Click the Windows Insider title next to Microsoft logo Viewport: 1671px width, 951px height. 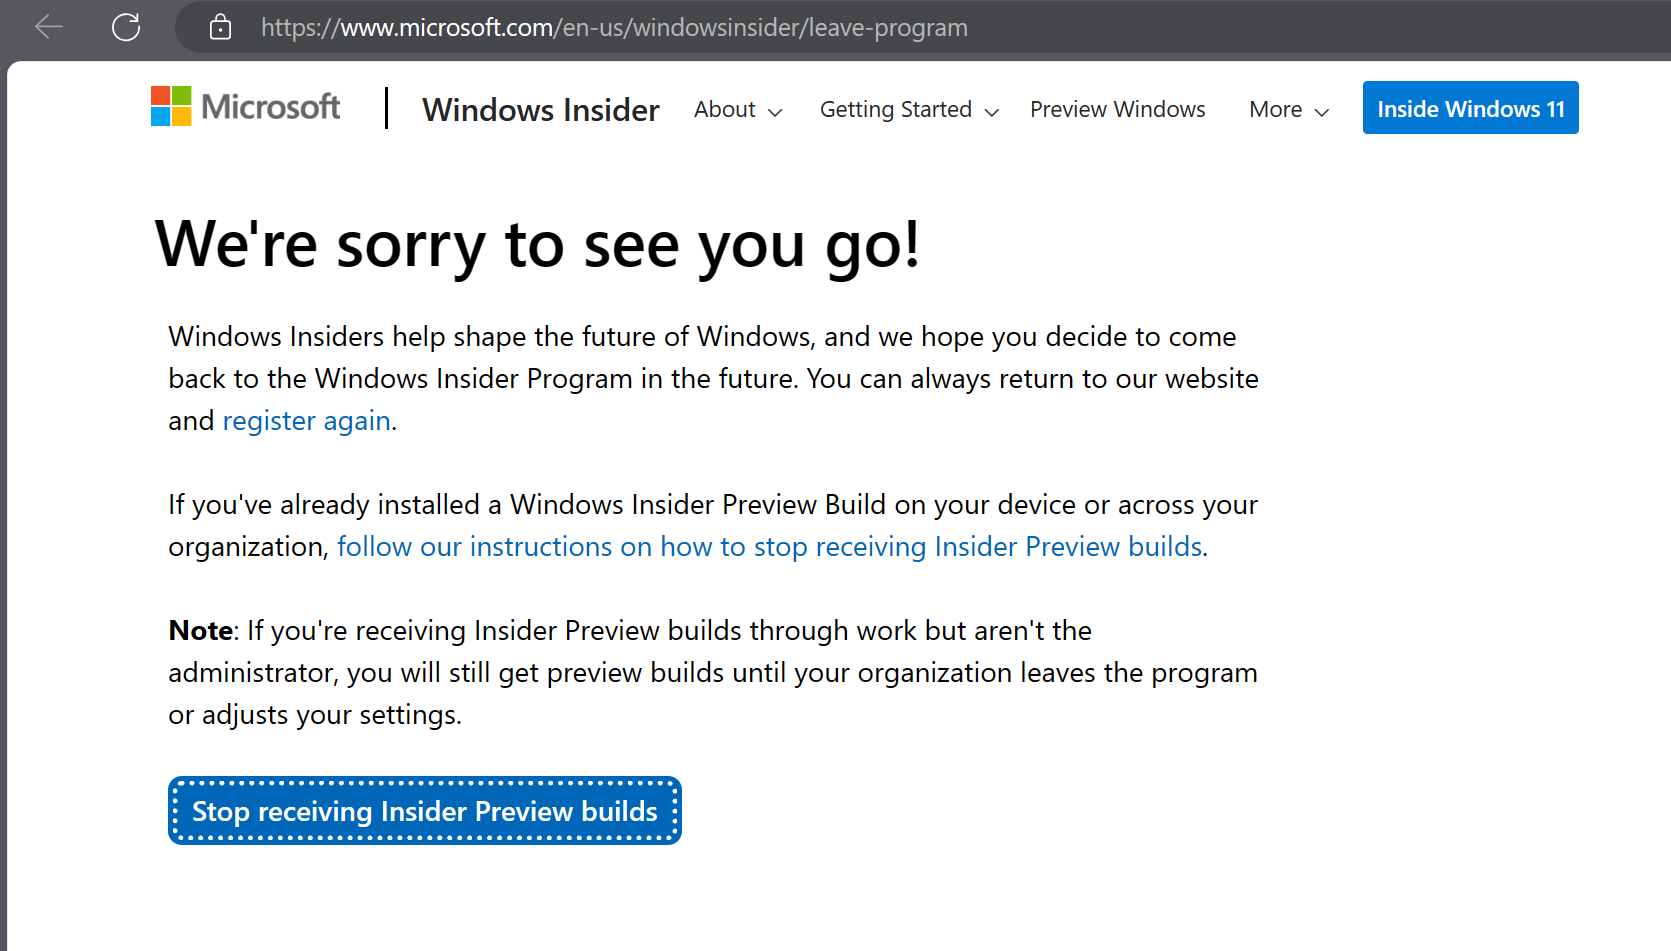541,109
